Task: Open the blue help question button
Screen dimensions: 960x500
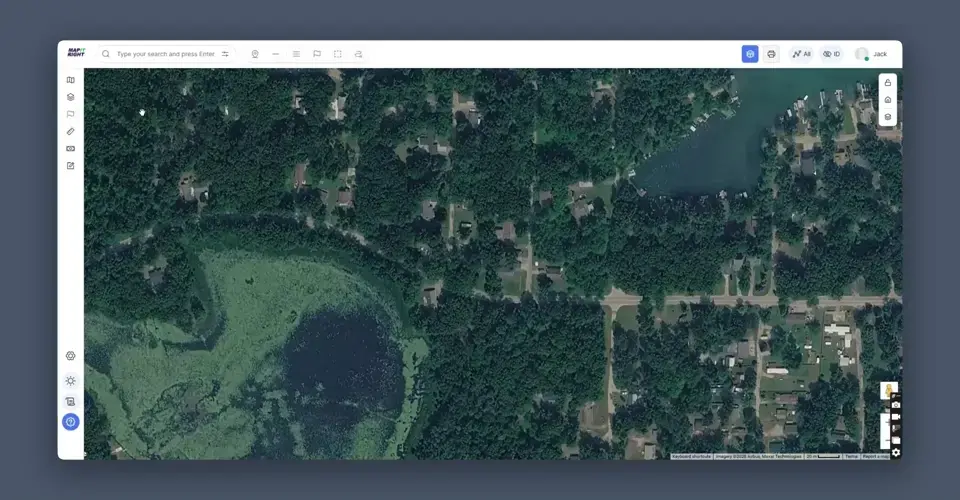Action: click(70, 422)
